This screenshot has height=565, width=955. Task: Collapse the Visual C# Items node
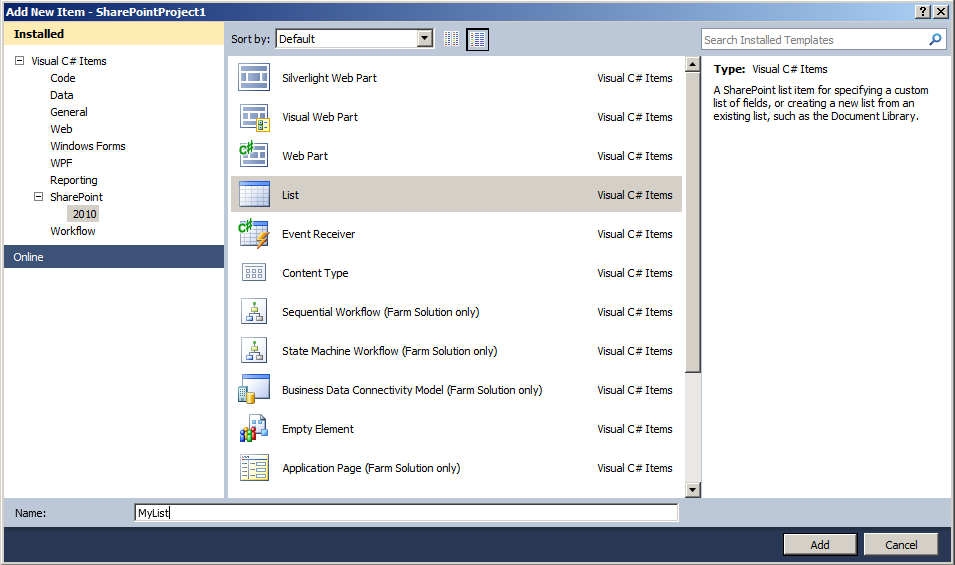coord(19,60)
